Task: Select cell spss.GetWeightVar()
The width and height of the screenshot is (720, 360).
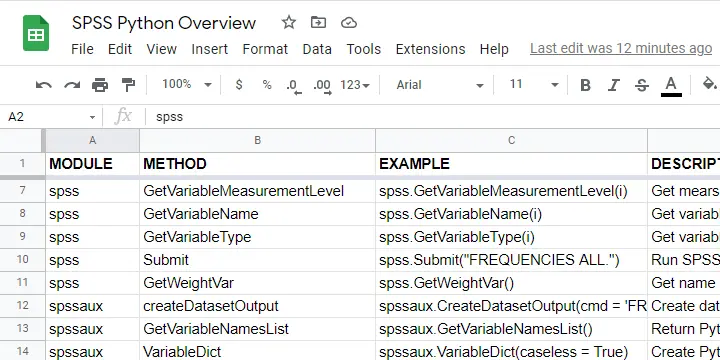Action: pos(511,283)
